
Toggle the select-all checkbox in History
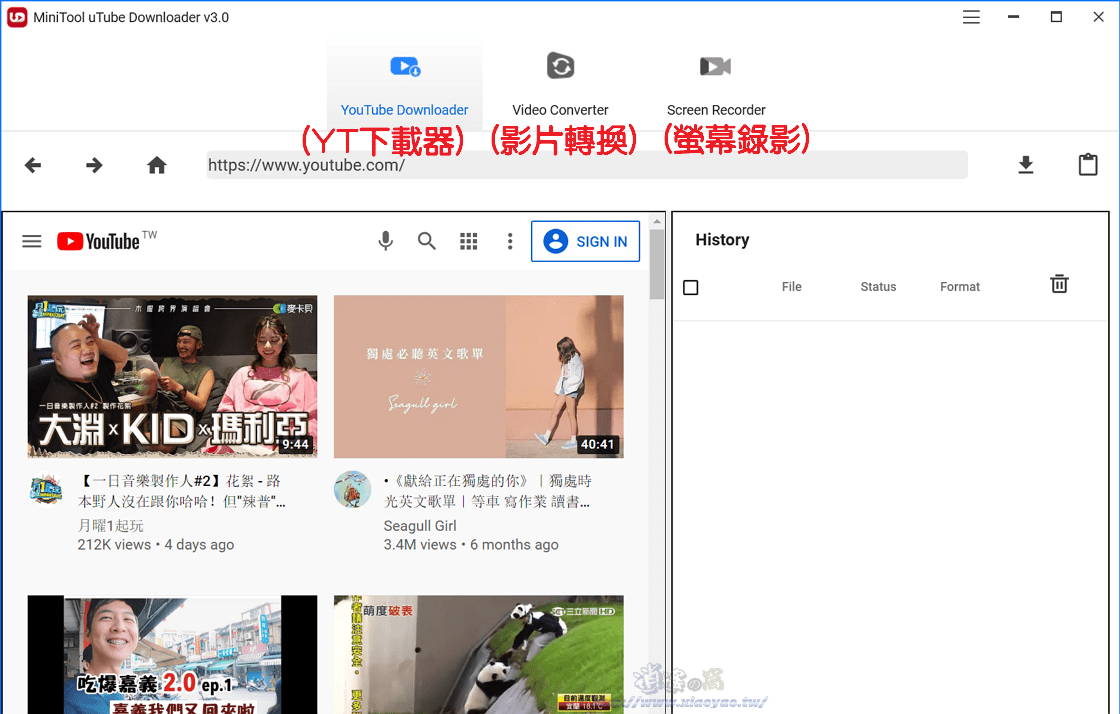(691, 287)
